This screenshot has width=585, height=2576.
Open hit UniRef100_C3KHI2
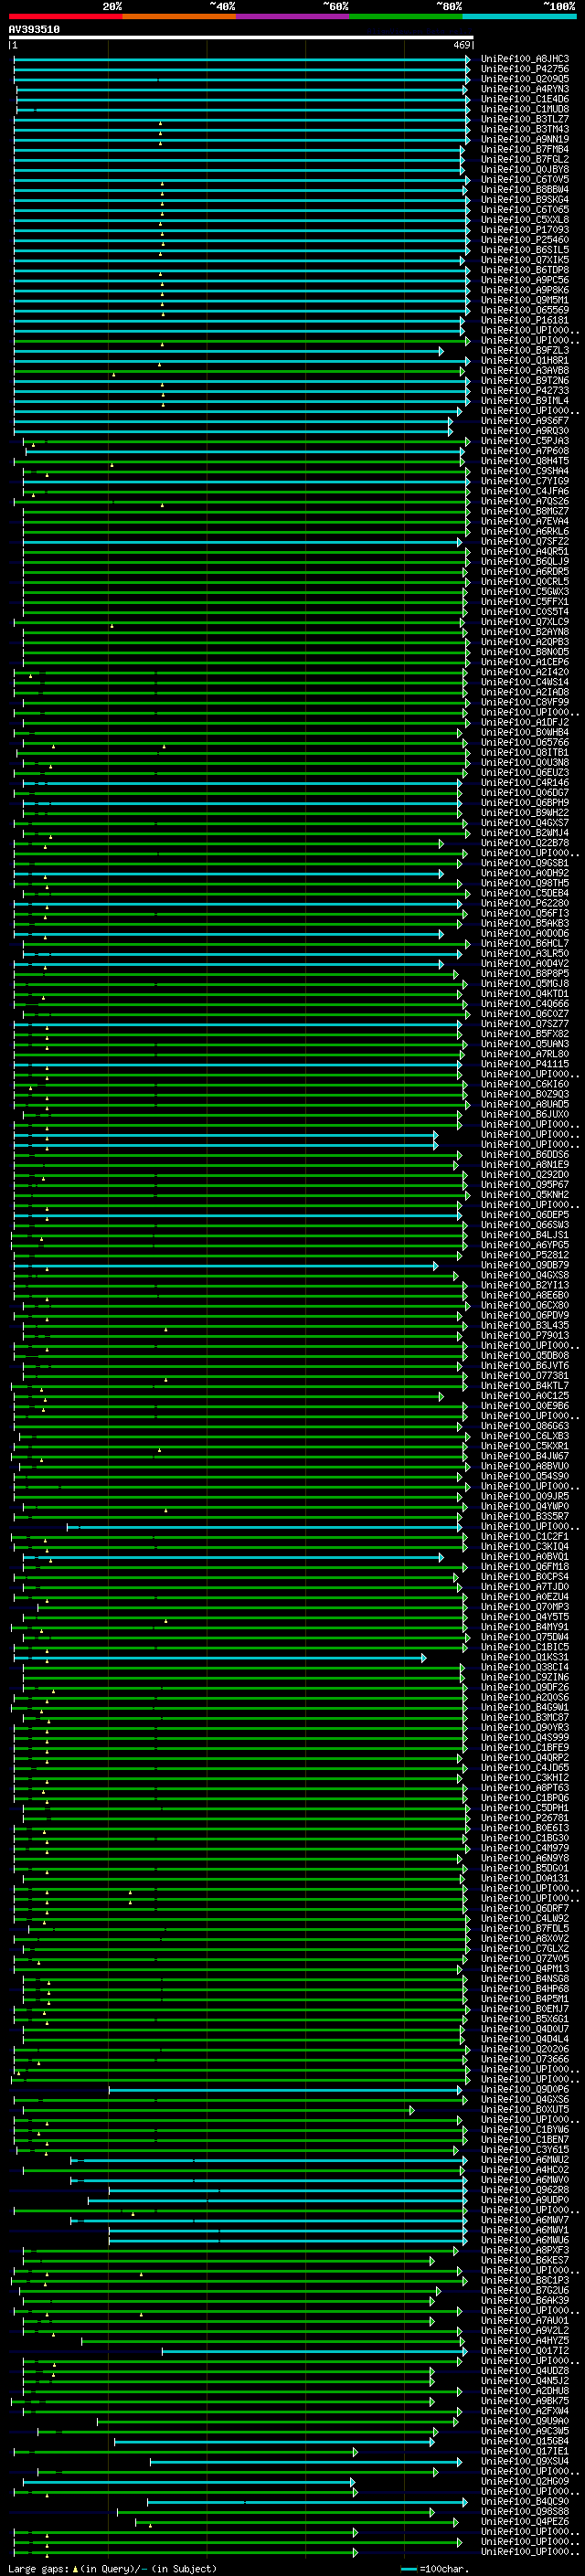[525, 1777]
